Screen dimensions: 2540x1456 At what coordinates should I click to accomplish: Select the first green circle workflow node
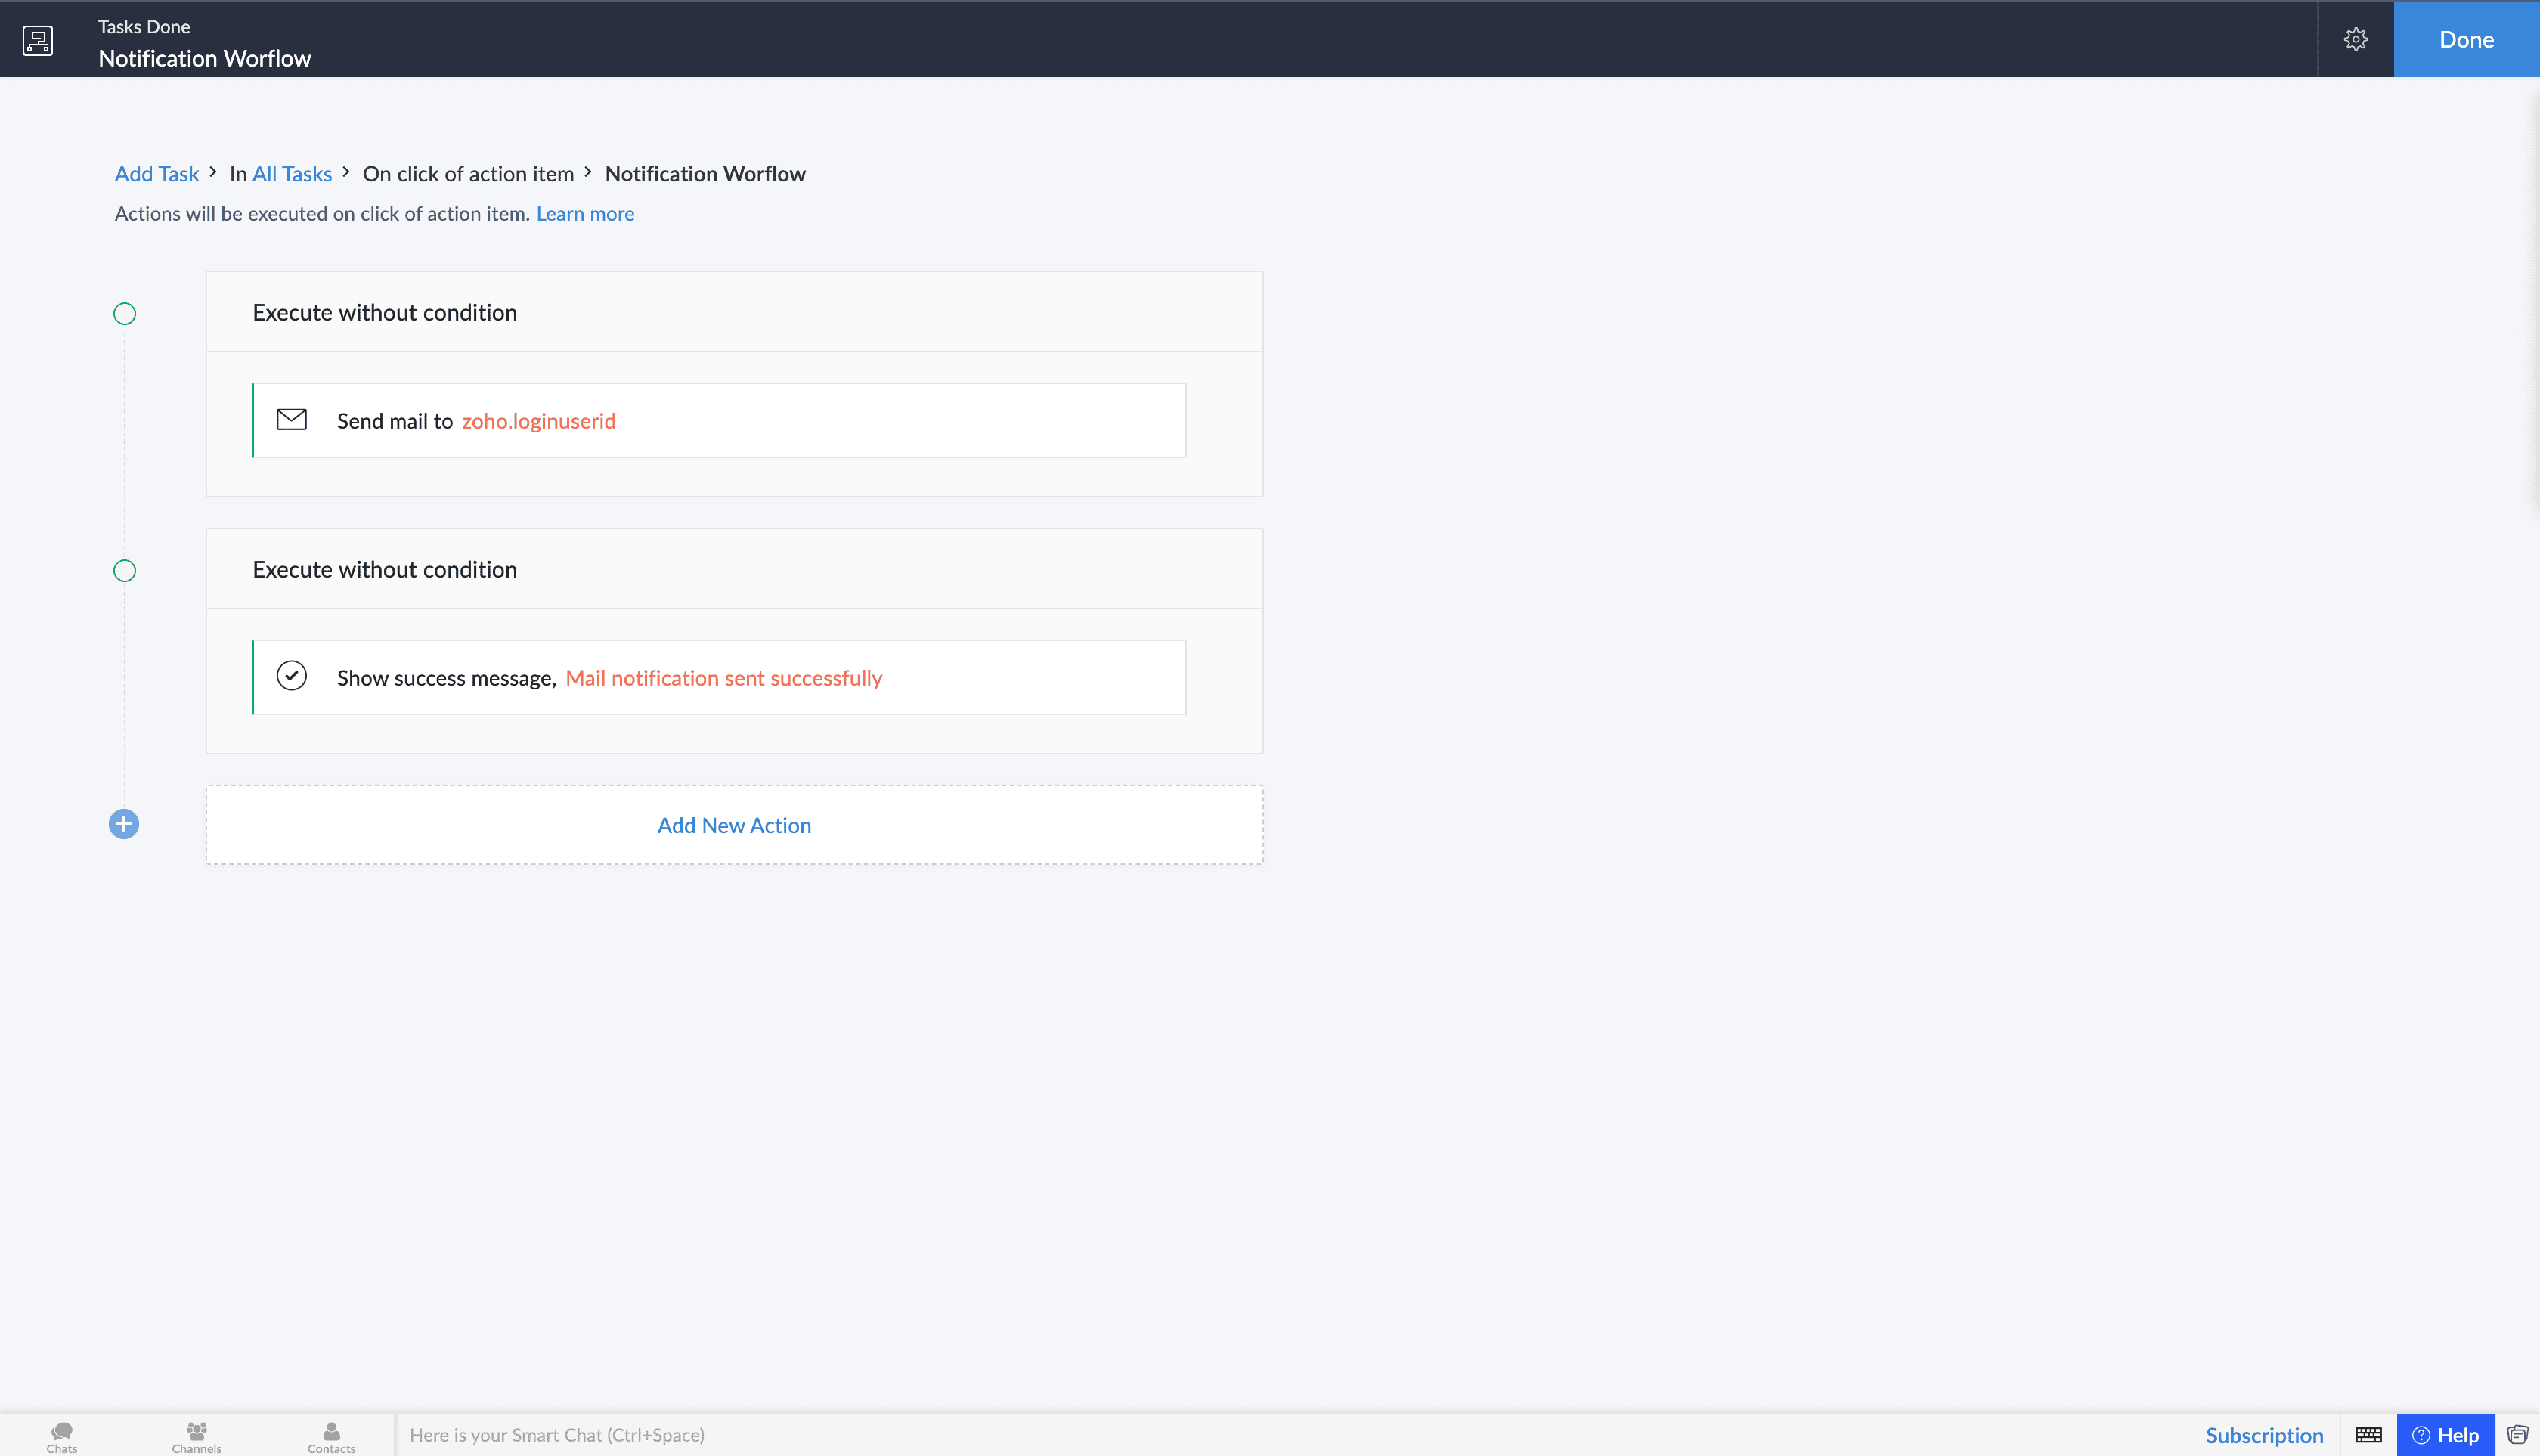124,314
